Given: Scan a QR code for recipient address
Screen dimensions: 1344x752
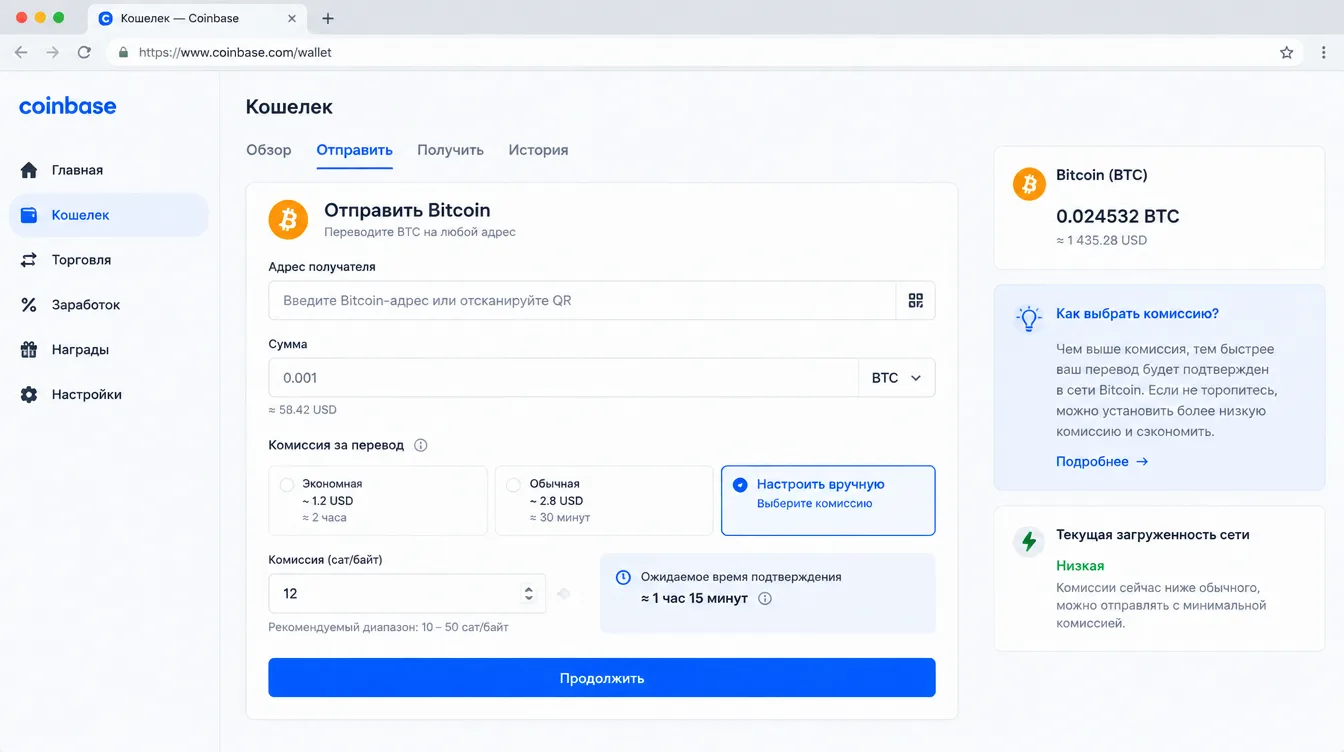Looking at the screenshot, I should point(915,301).
